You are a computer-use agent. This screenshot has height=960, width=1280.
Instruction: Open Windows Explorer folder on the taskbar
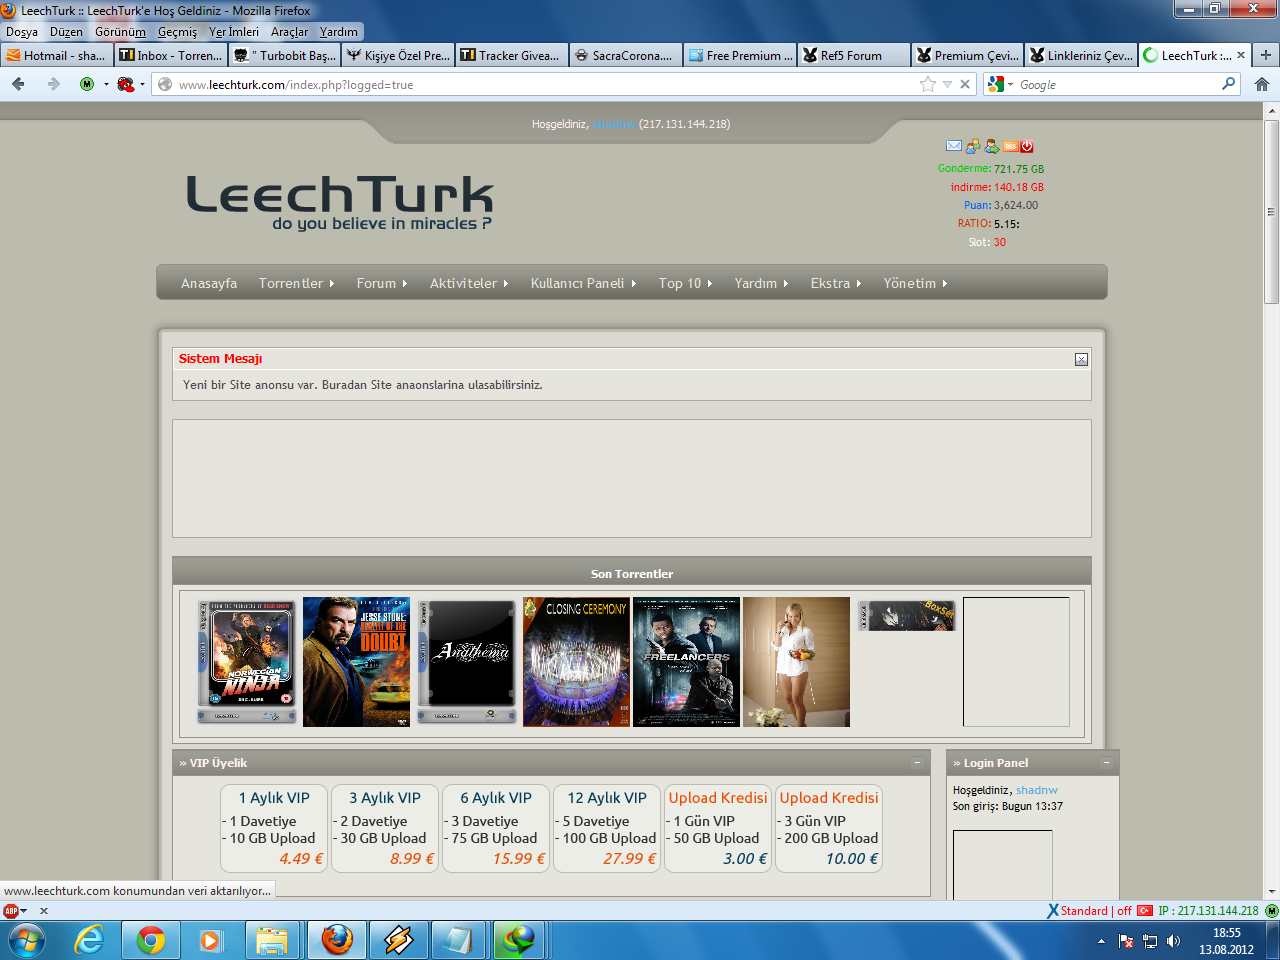(x=271, y=940)
